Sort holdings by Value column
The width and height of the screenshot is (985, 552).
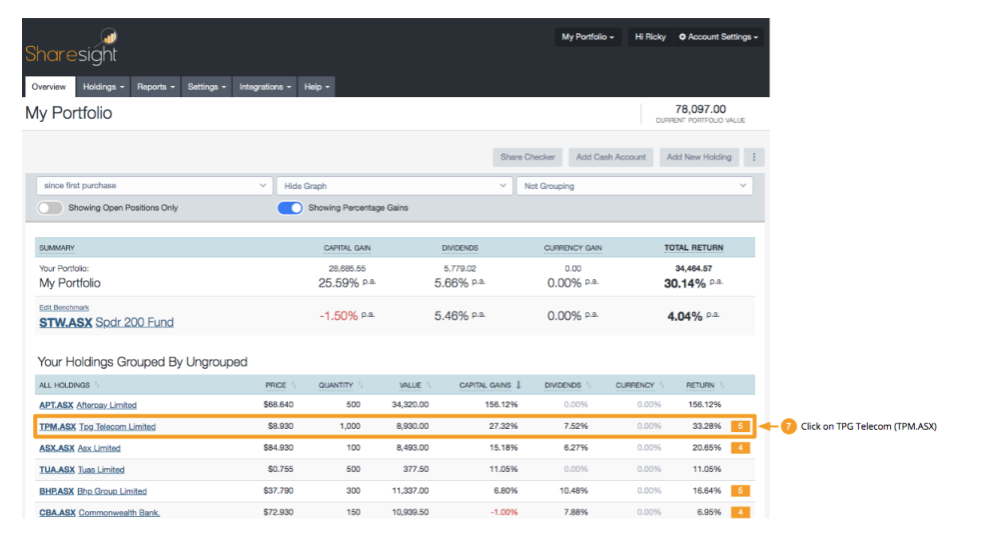pyautogui.click(x=411, y=385)
